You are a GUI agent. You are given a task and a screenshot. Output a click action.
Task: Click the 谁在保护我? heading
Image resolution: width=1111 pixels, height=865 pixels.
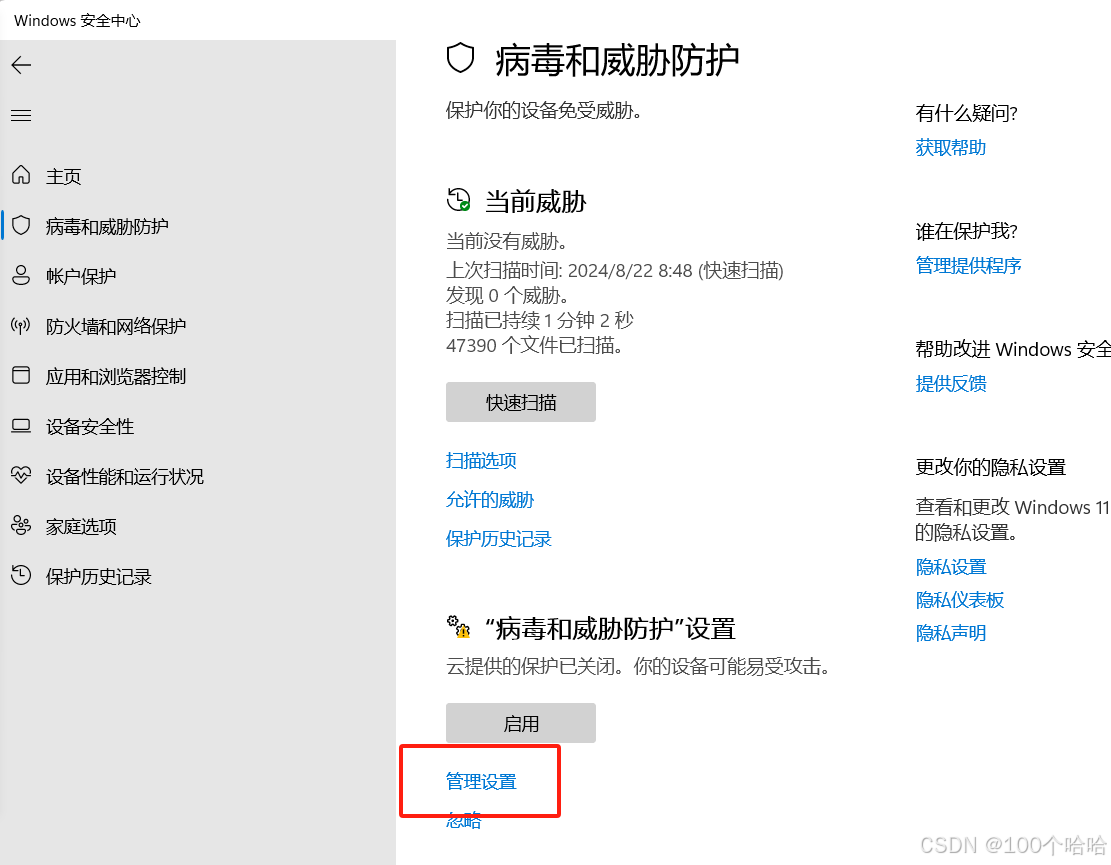[x=966, y=232]
